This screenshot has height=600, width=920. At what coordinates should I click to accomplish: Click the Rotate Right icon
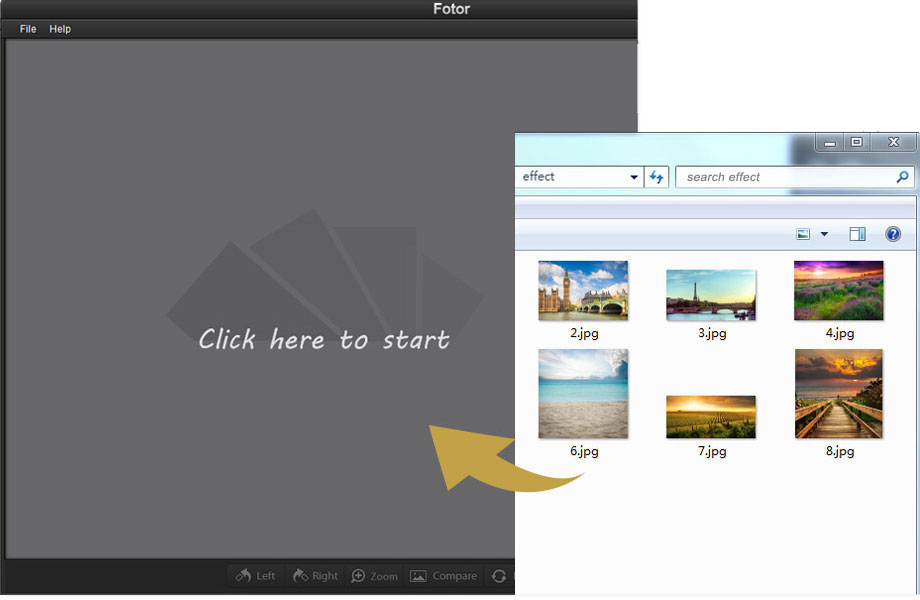(x=300, y=576)
